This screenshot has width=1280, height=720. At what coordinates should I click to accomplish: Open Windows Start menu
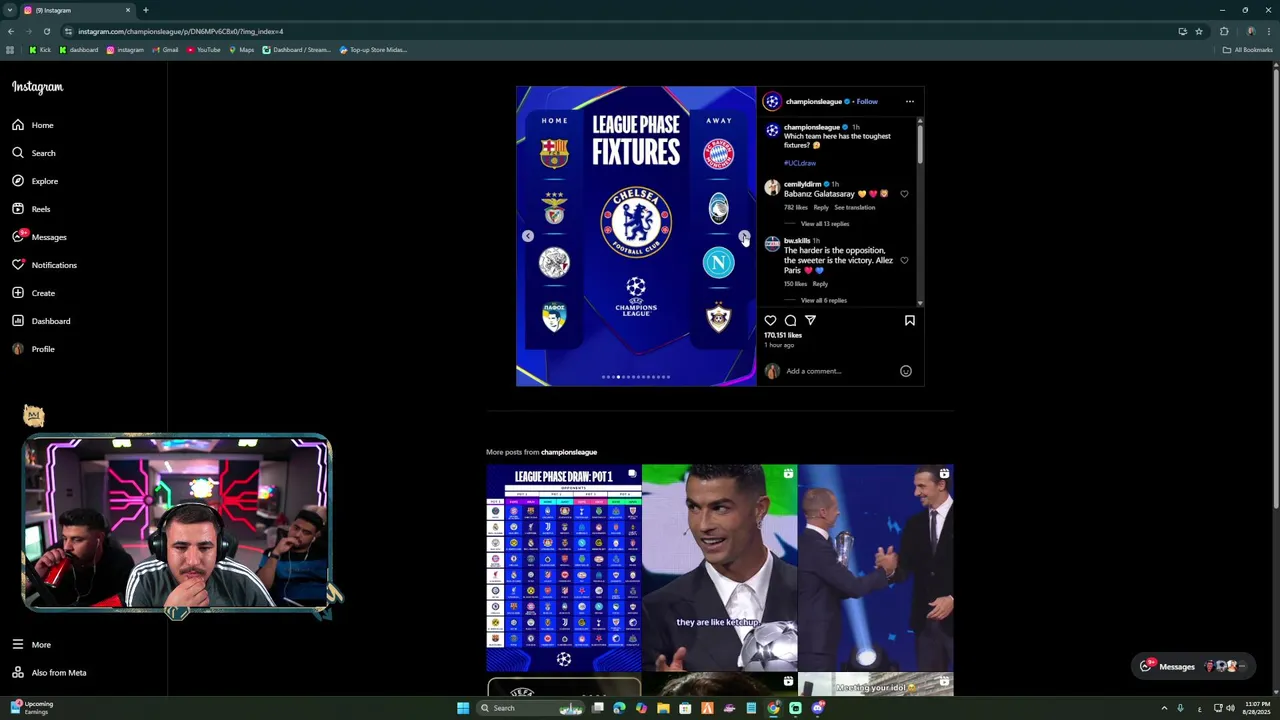pos(463,708)
